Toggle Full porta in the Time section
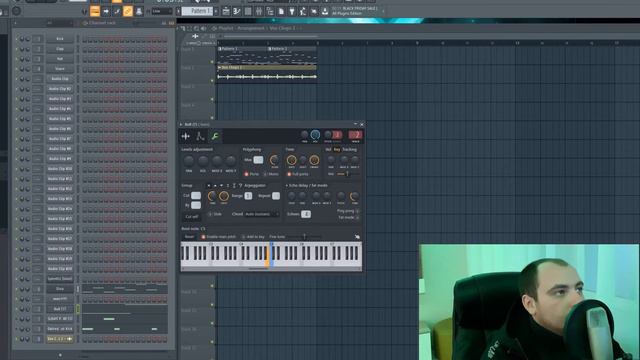 (x=298, y=174)
